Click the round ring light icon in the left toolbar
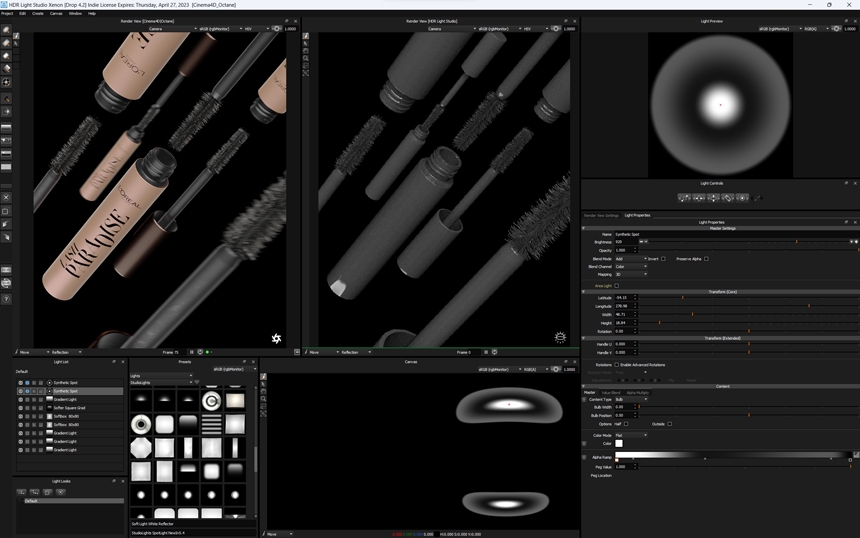This screenshot has width=860, height=538. [6, 82]
